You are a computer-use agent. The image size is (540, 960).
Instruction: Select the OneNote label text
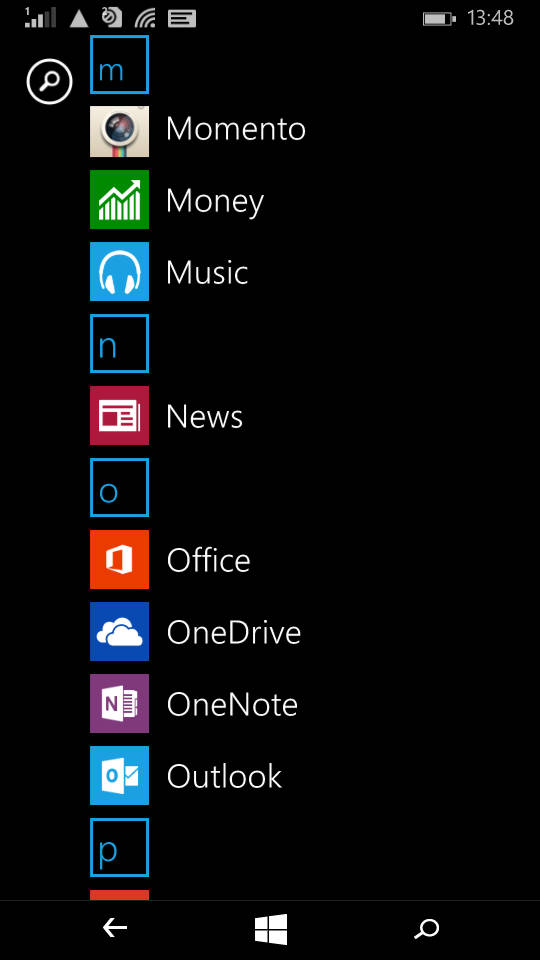232,705
